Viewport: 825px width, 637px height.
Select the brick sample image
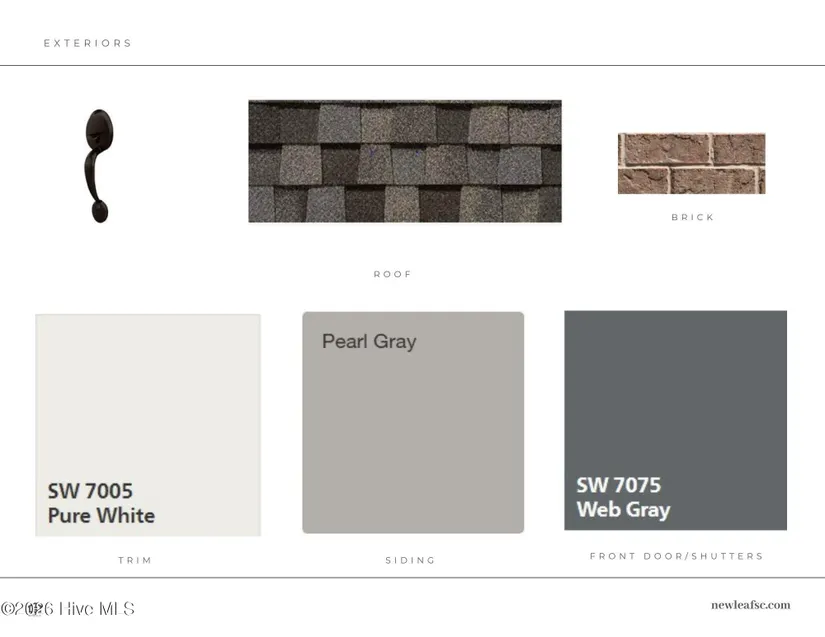(x=691, y=163)
